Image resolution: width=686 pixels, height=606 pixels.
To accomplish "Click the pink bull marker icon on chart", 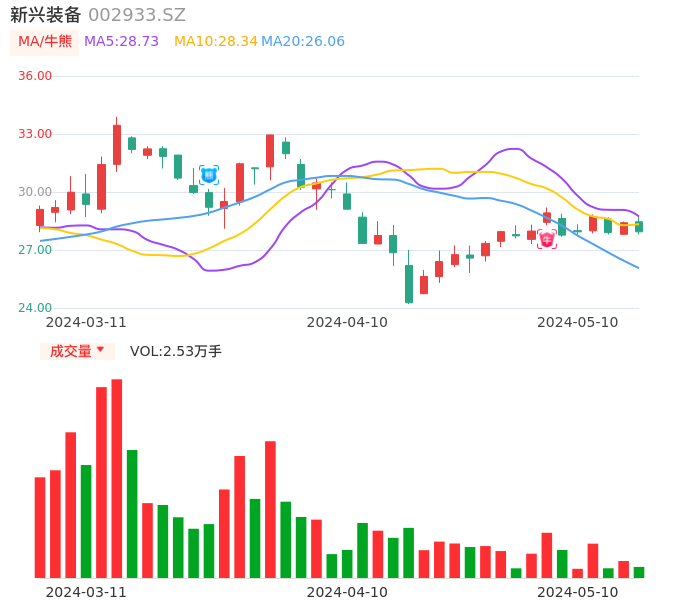I will click(547, 239).
